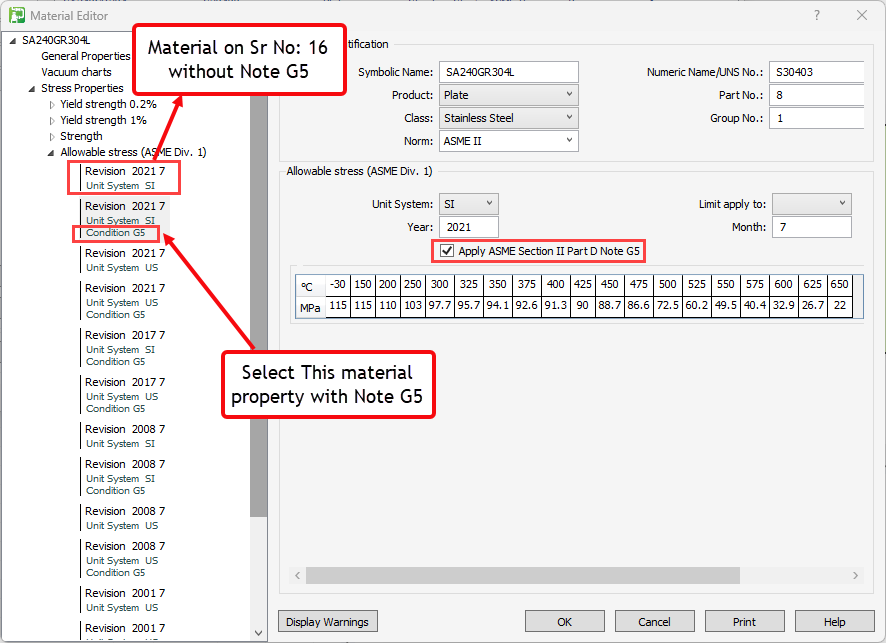Click the Symbolic Name input field
The width and height of the screenshot is (886, 643).
pyautogui.click(x=509, y=72)
